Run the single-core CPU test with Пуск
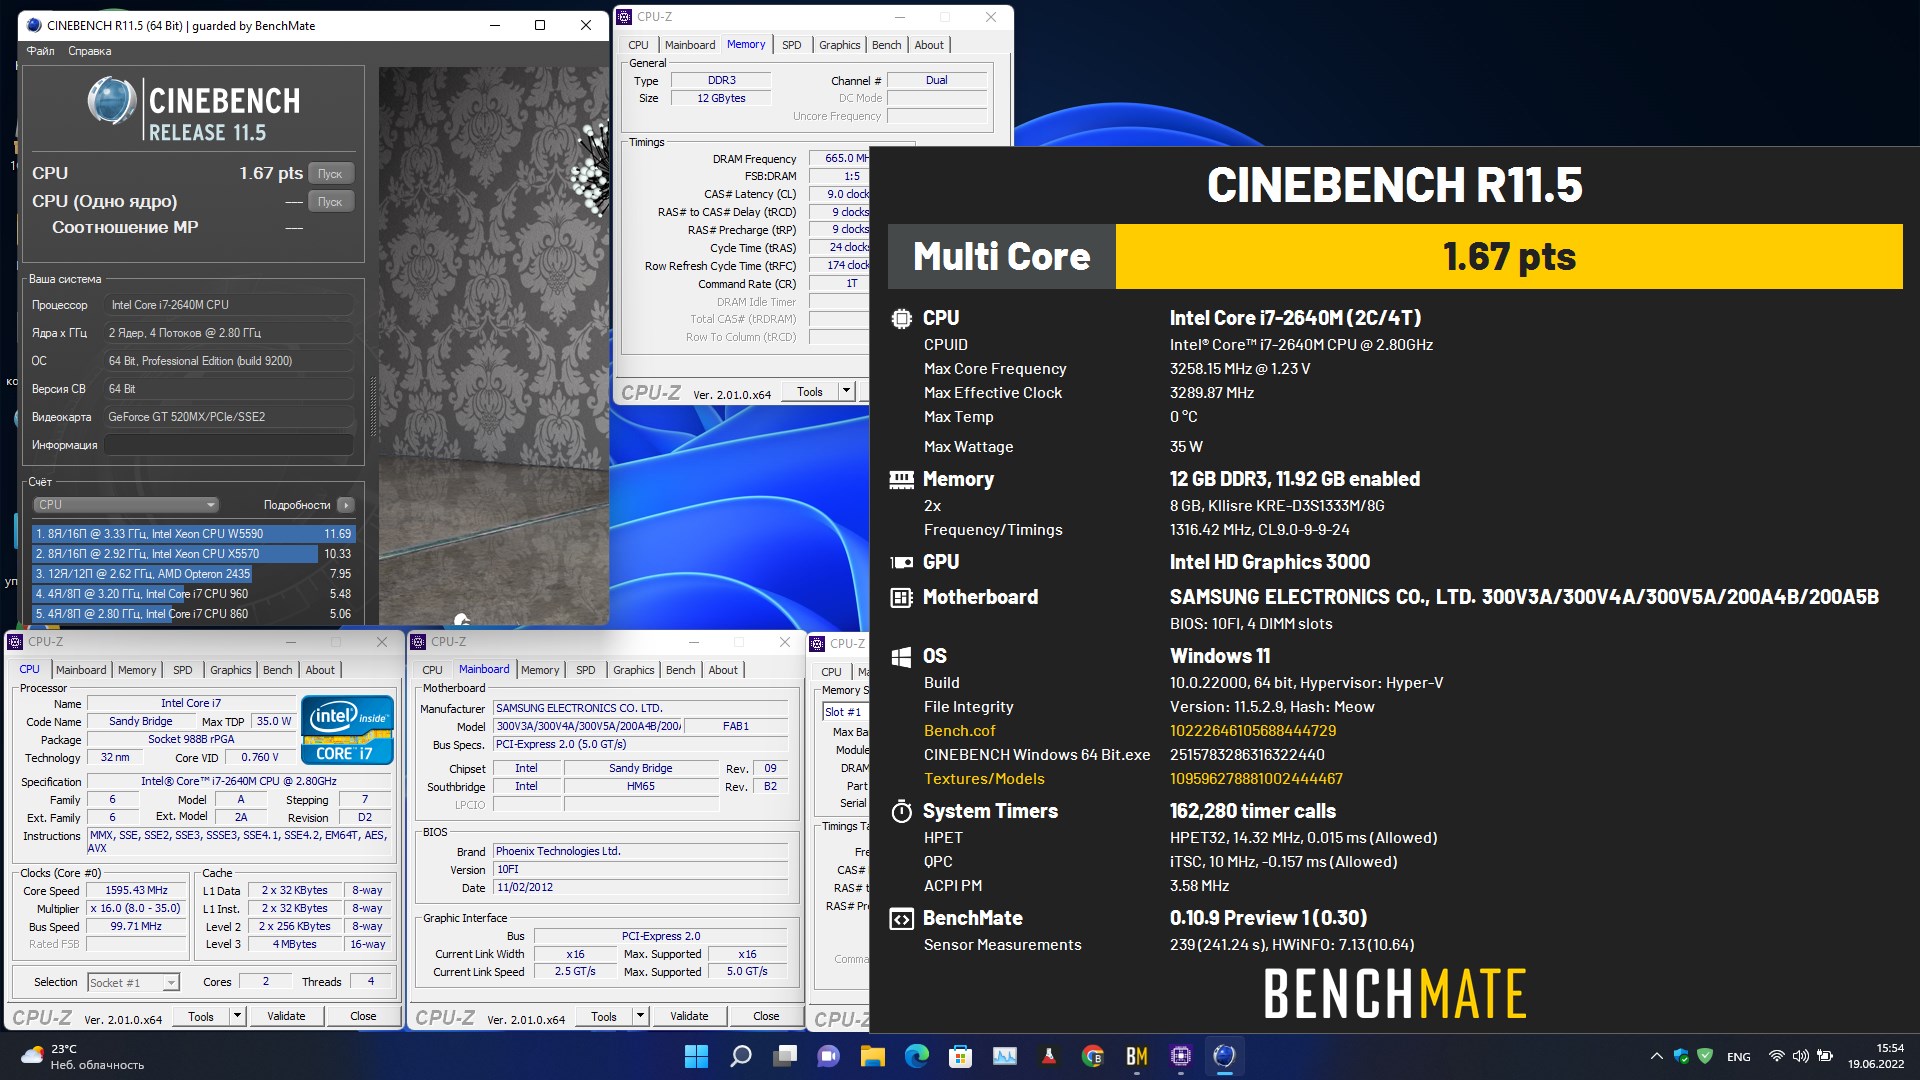This screenshot has width=1920, height=1080. pos(330,202)
